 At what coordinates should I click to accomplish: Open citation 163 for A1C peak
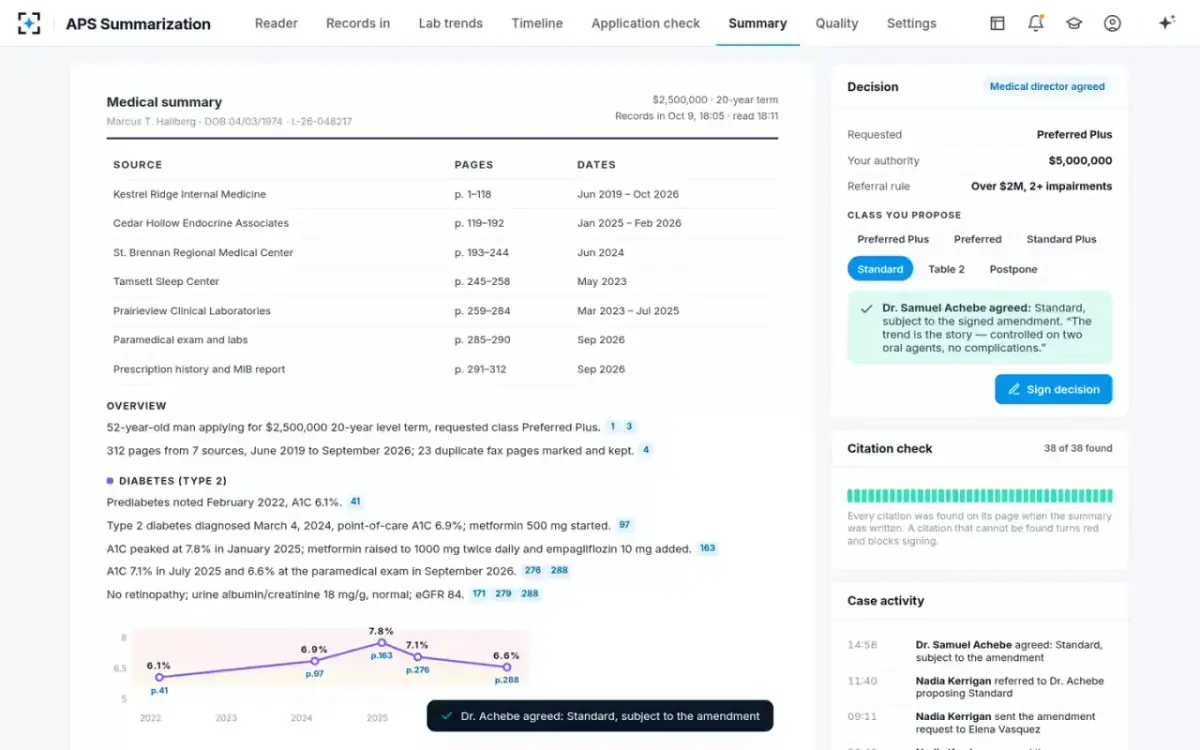point(707,548)
